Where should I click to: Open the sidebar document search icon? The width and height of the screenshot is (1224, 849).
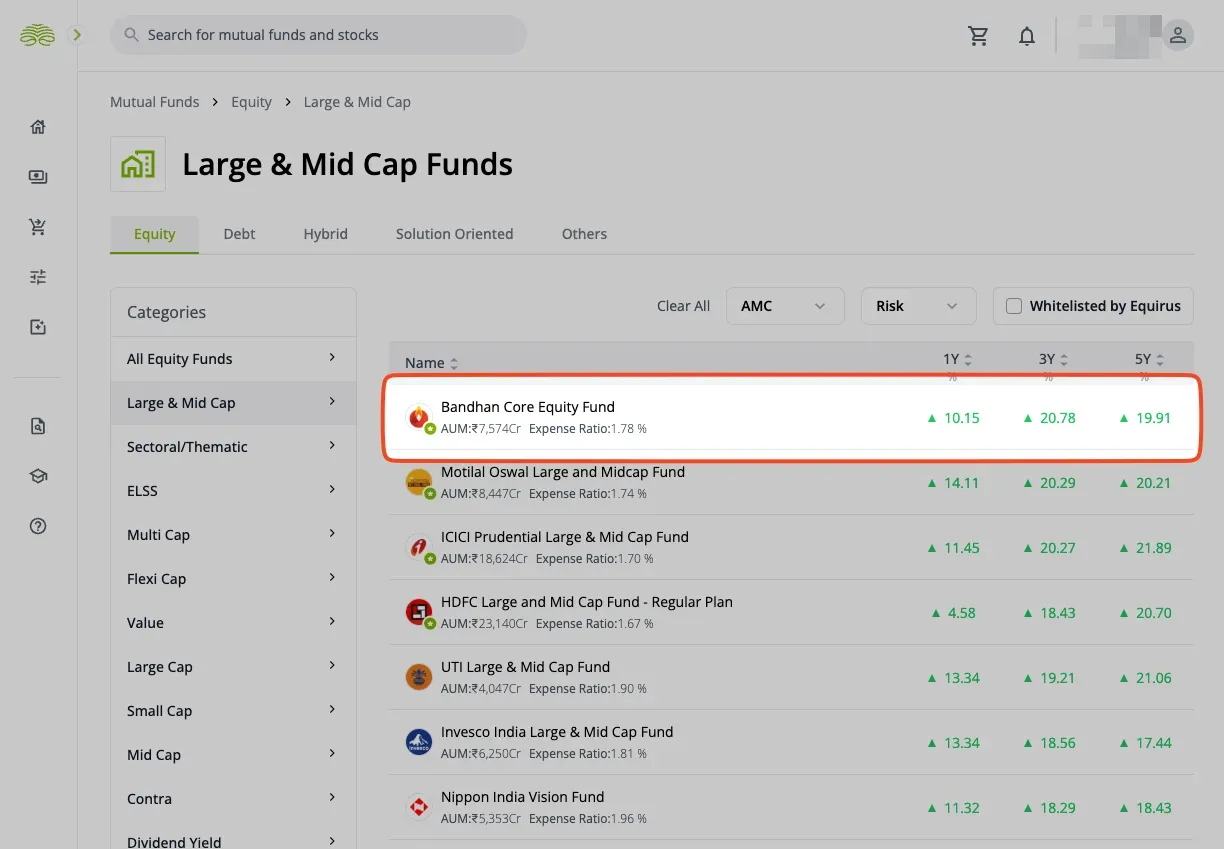[38, 427]
